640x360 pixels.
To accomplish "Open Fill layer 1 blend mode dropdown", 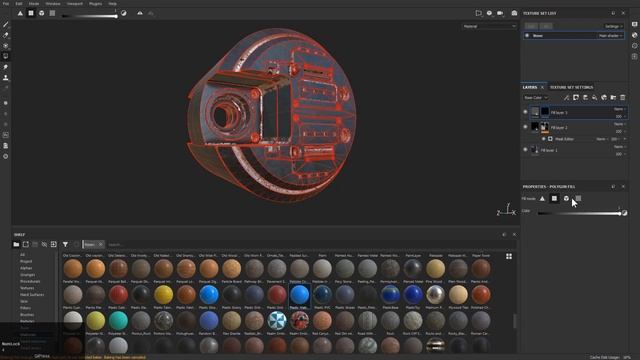I will click(x=620, y=147).
